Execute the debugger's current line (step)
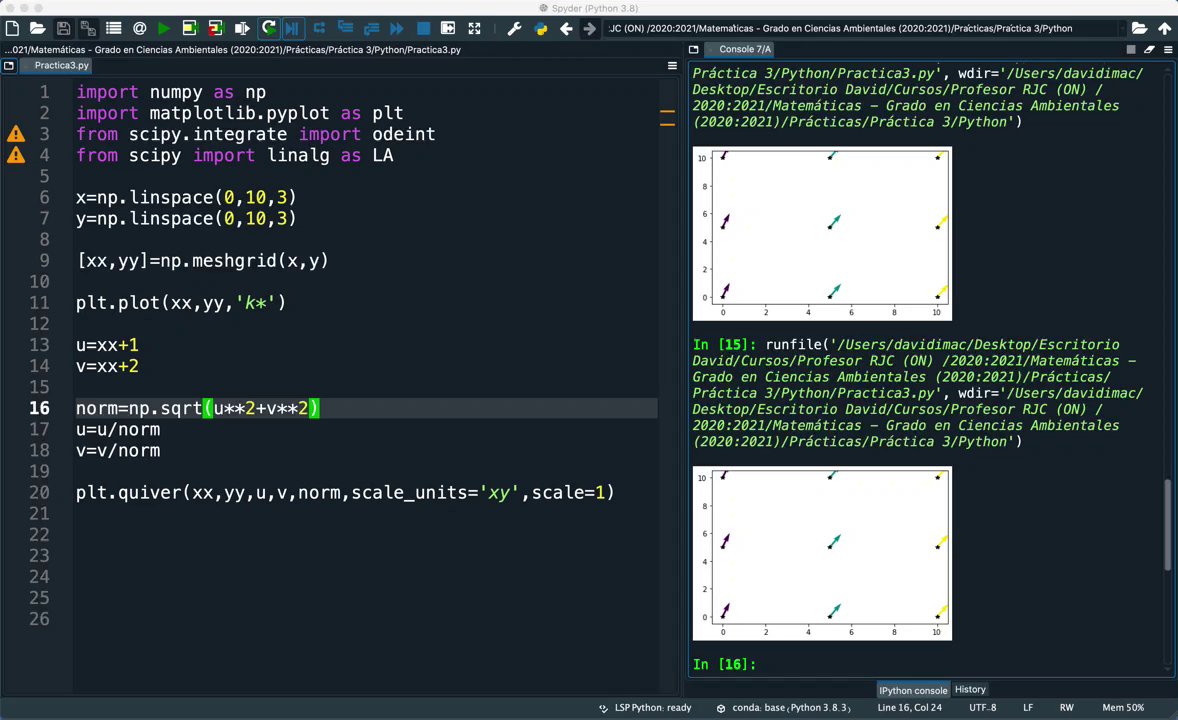Image resolution: width=1178 pixels, height=720 pixels. tap(319, 29)
